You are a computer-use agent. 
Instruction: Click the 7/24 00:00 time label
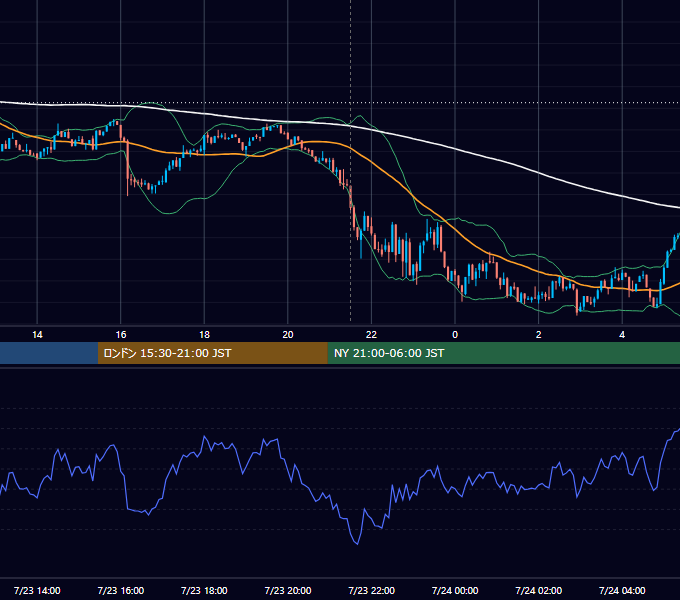pyautogui.click(x=455, y=590)
